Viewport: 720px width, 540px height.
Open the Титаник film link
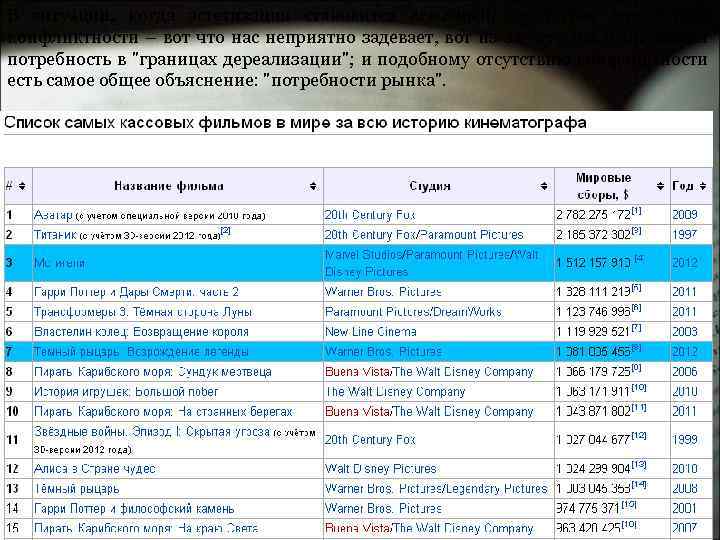click(x=55, y=235)
